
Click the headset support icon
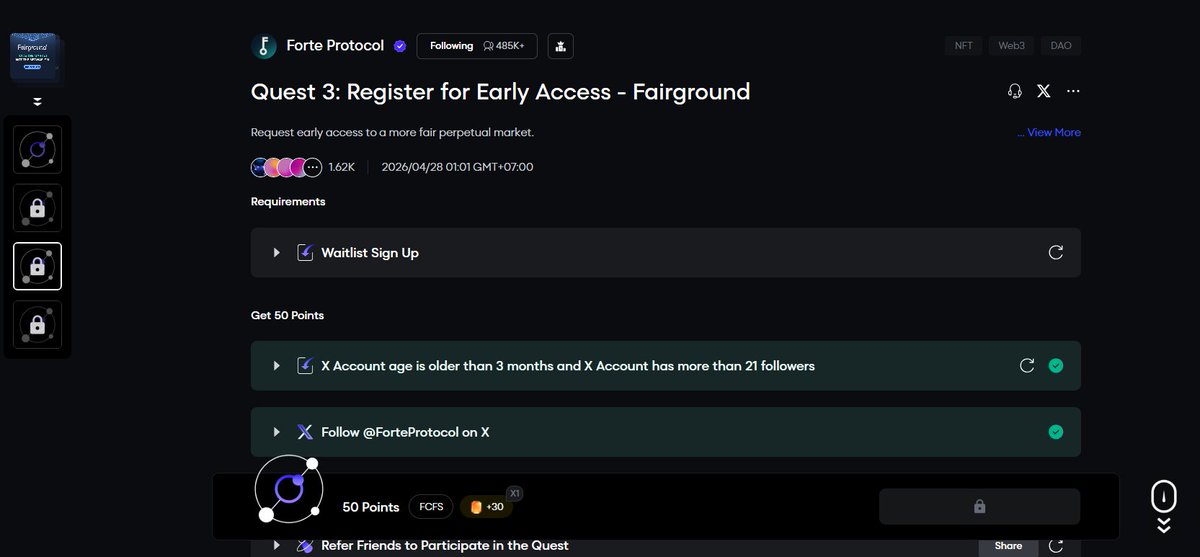click(1015, 91)
